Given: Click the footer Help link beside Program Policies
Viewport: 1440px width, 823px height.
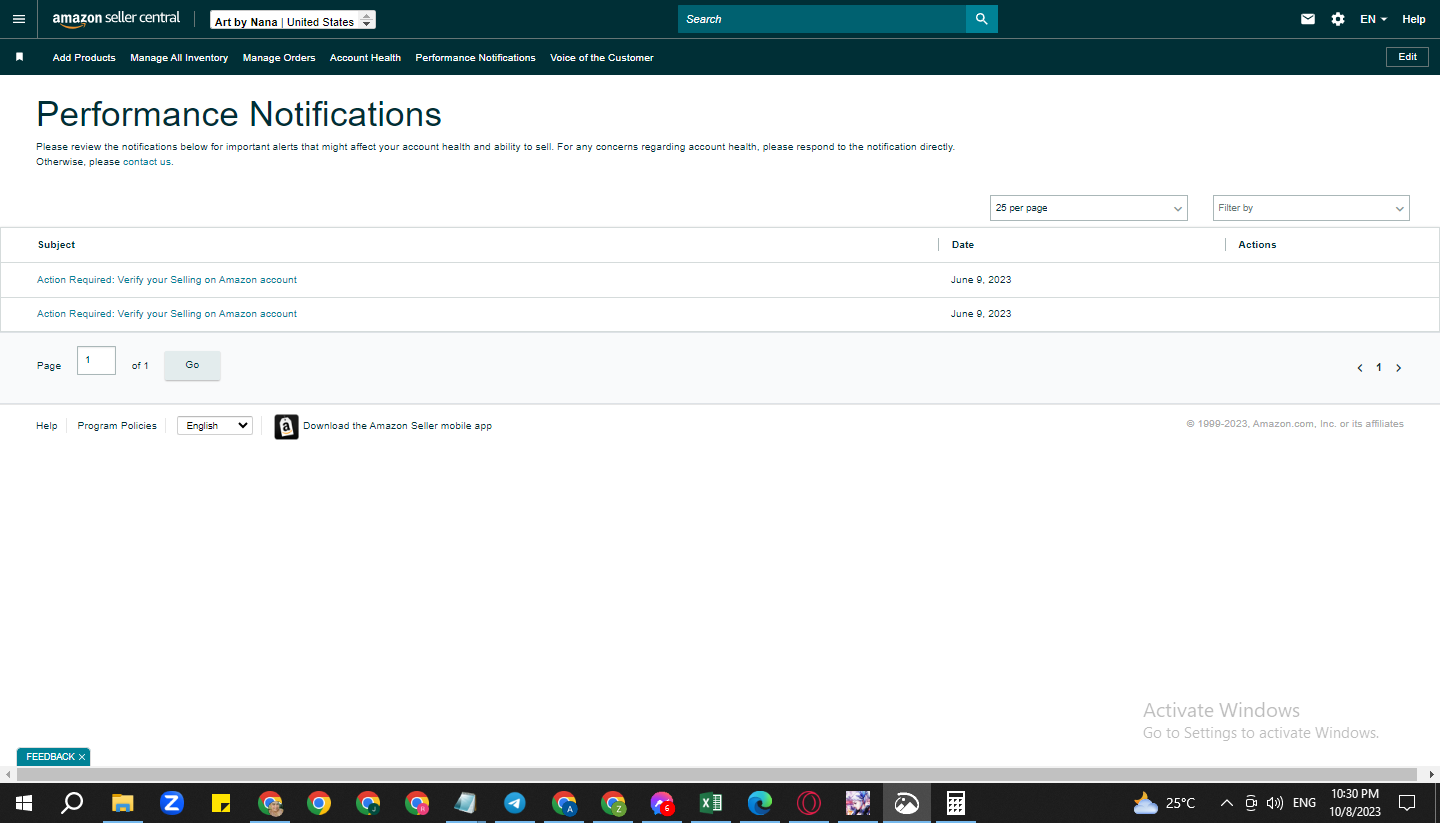Looking at the screenshot, I should pos(47,426).
